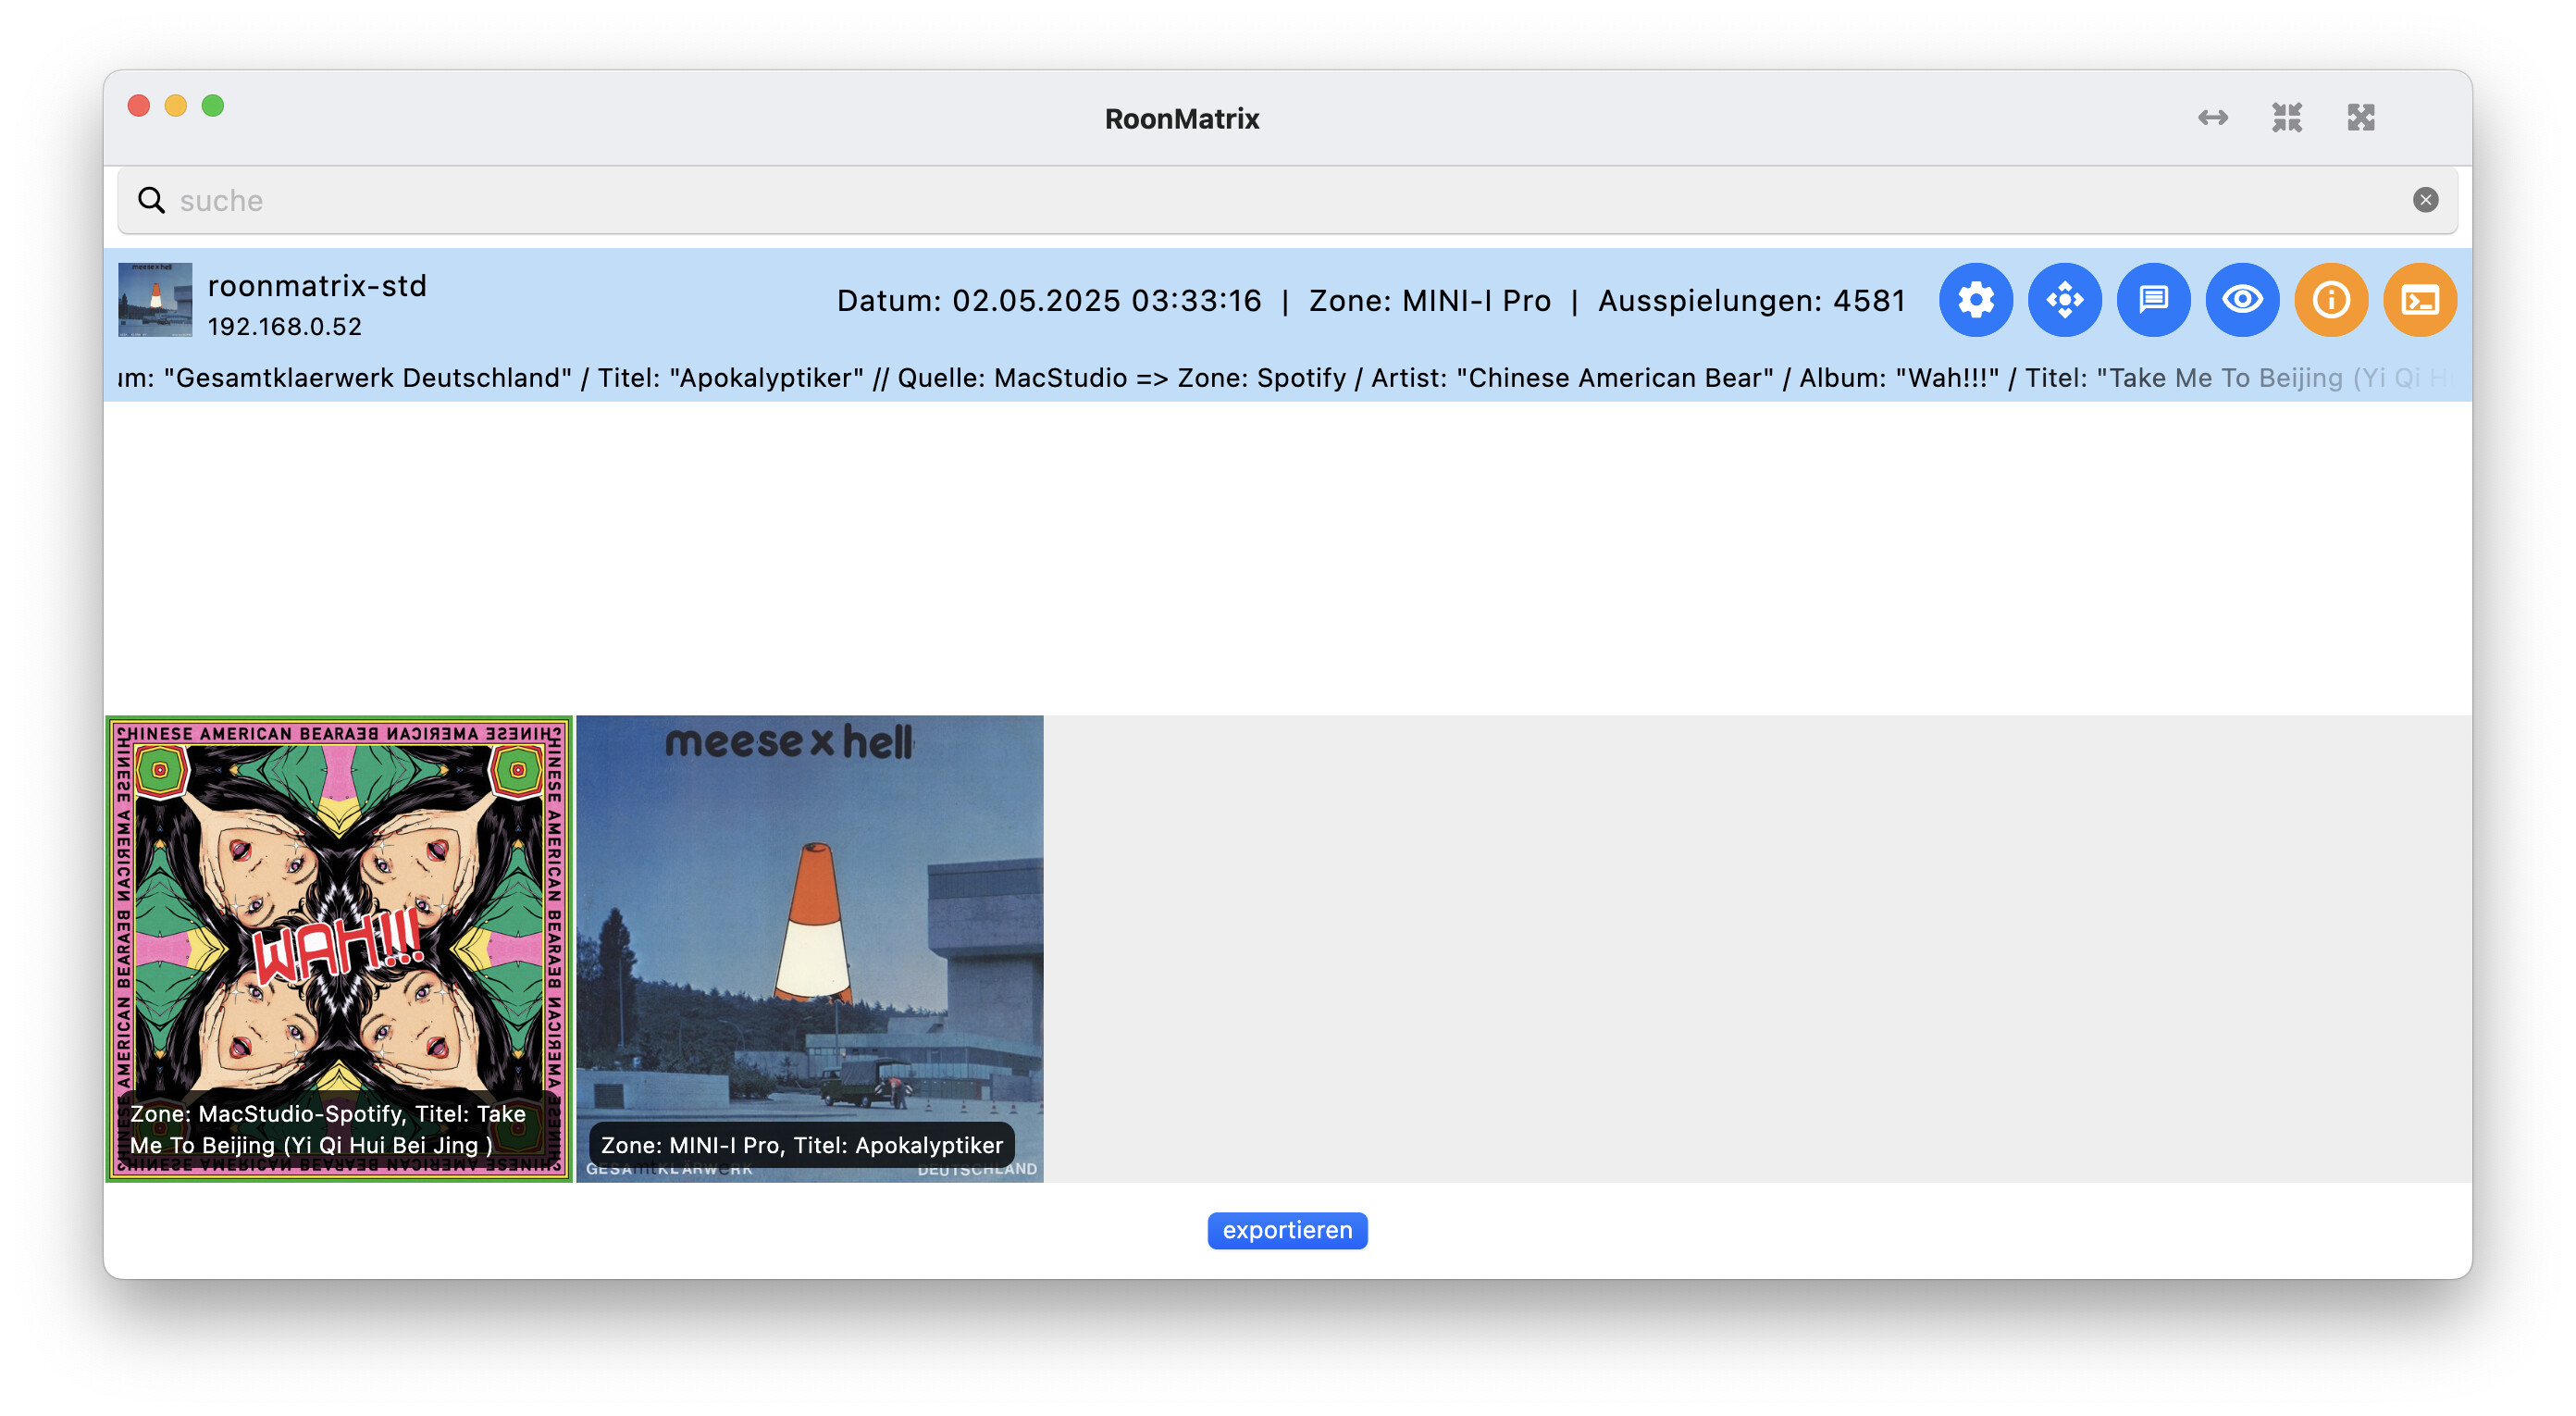Image resolution: width=2576 pixels, height=1416 pixels.
Task: Click the RoonMatrix window title
Action: tap(1181, 119)
